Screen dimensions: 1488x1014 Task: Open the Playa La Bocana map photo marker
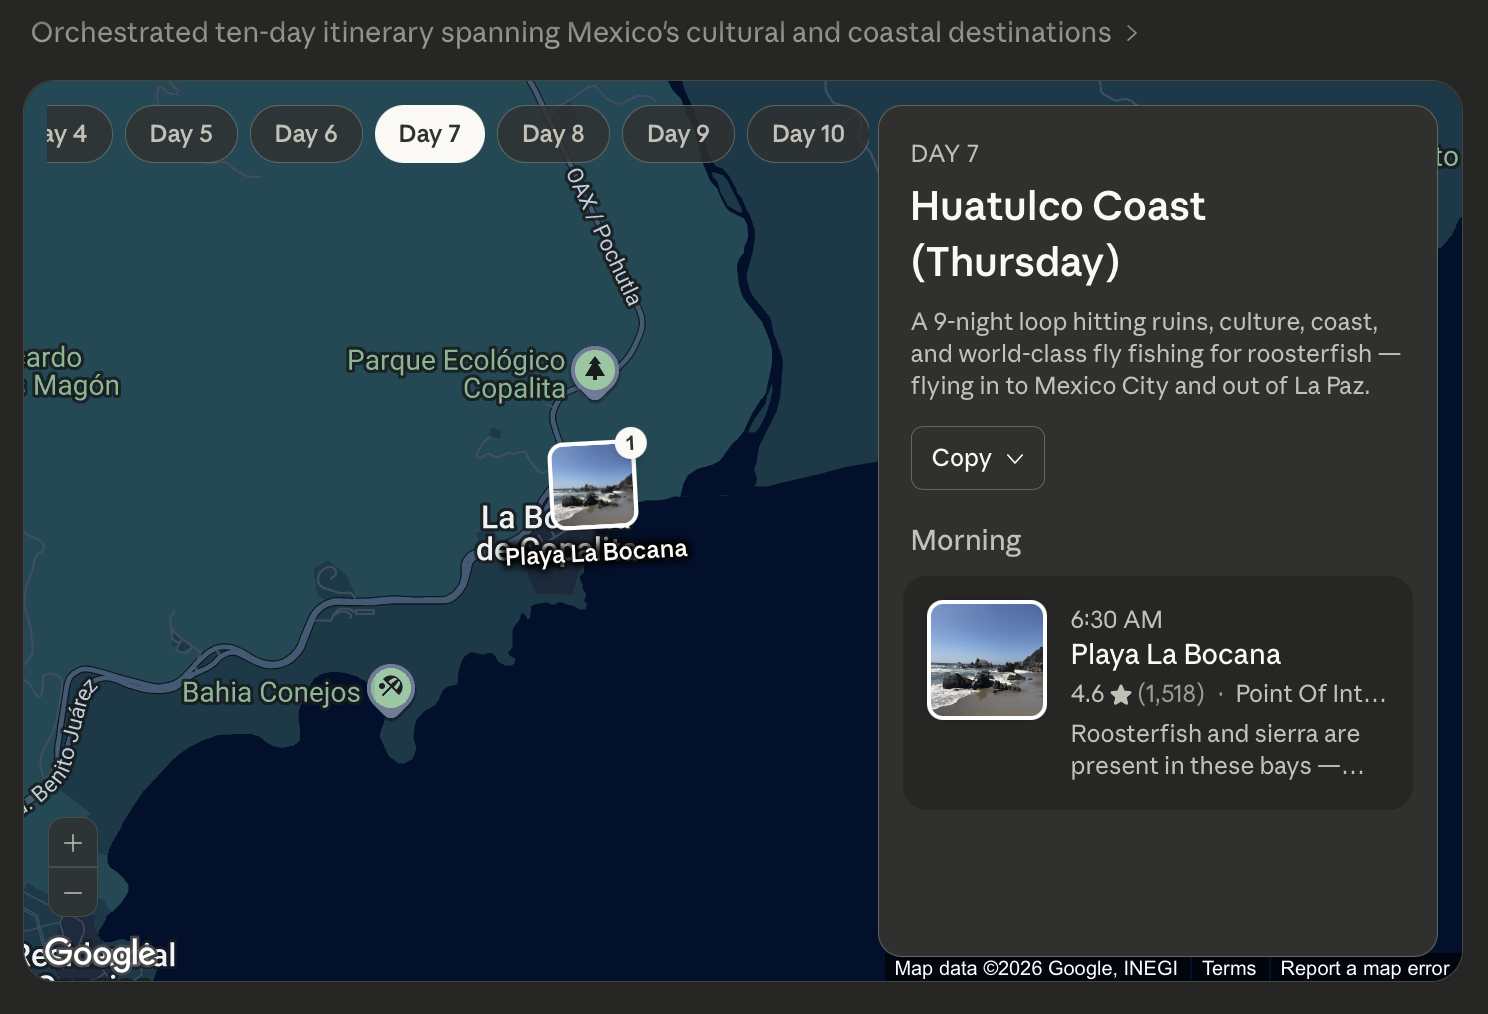click(592, 485)
